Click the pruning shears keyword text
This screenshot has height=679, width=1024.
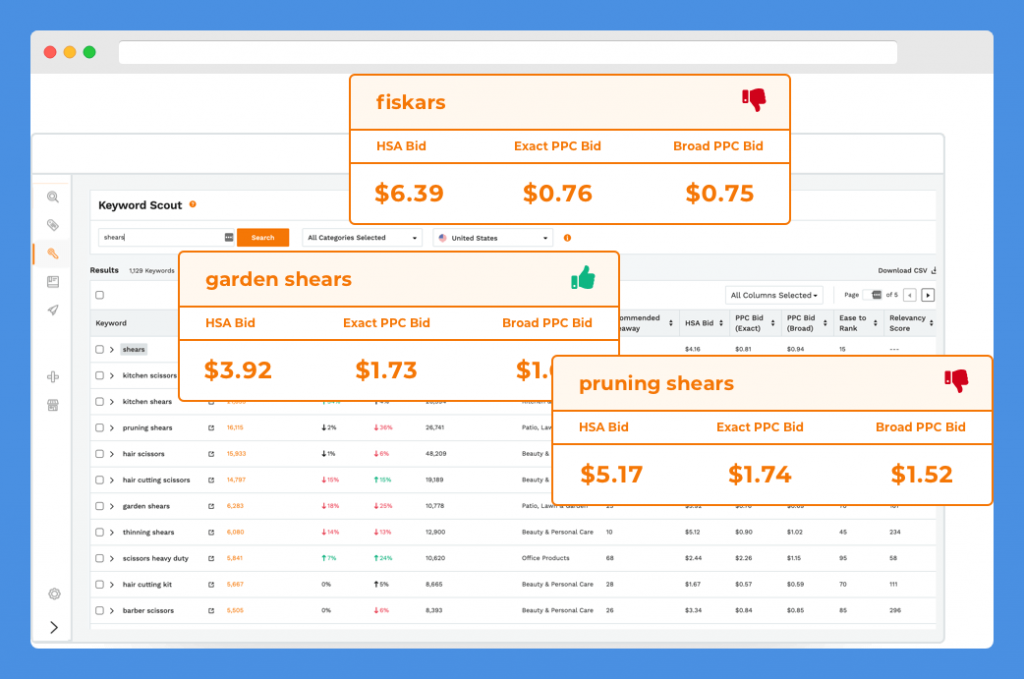[148, 428]
